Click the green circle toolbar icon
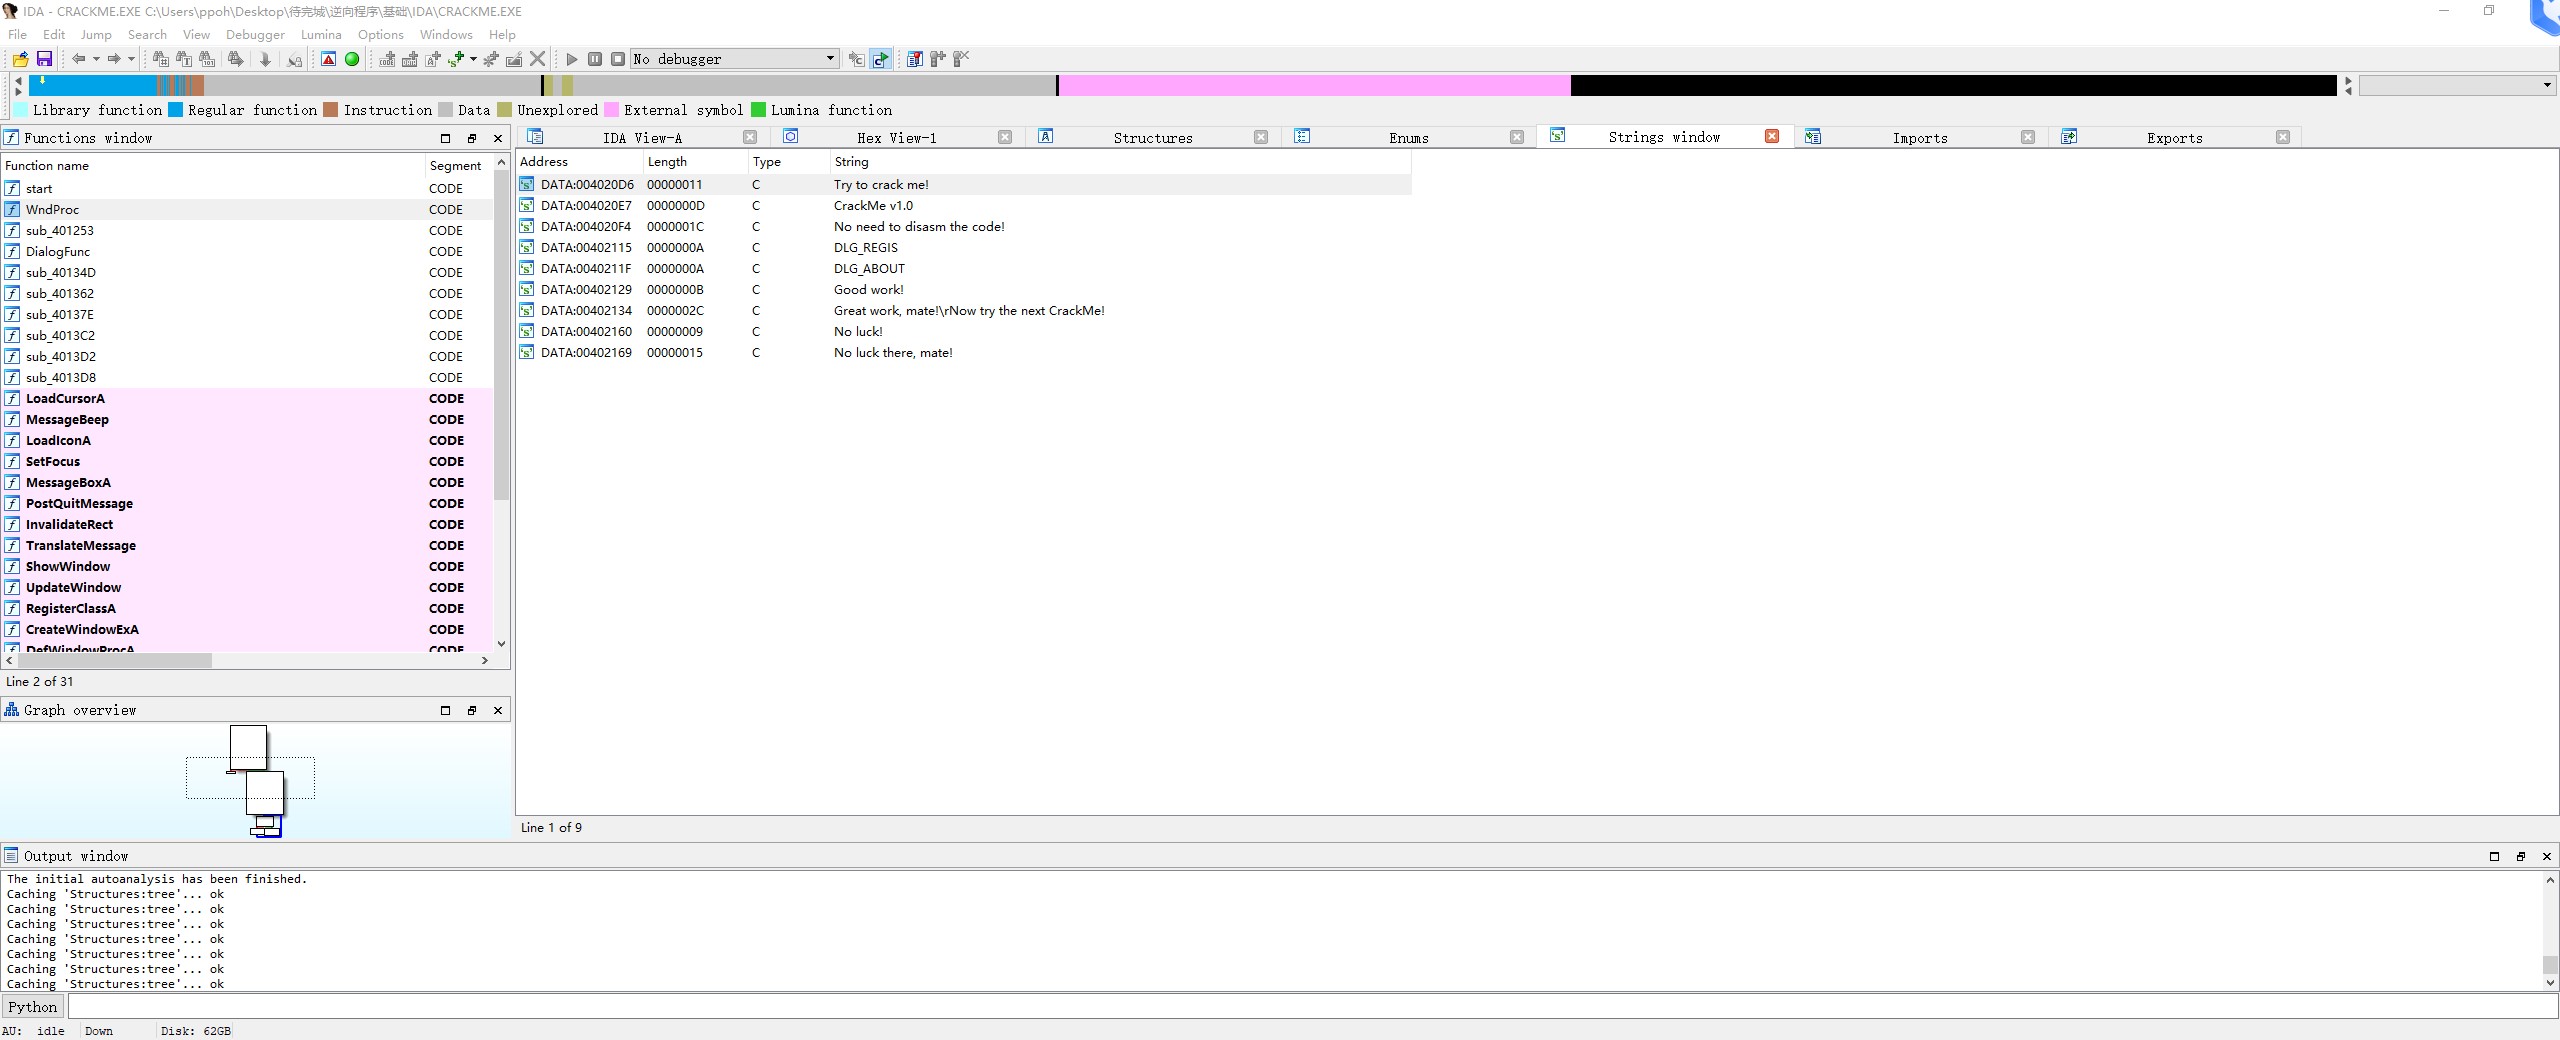The image size is (2560, 1040). pos(352,59)
